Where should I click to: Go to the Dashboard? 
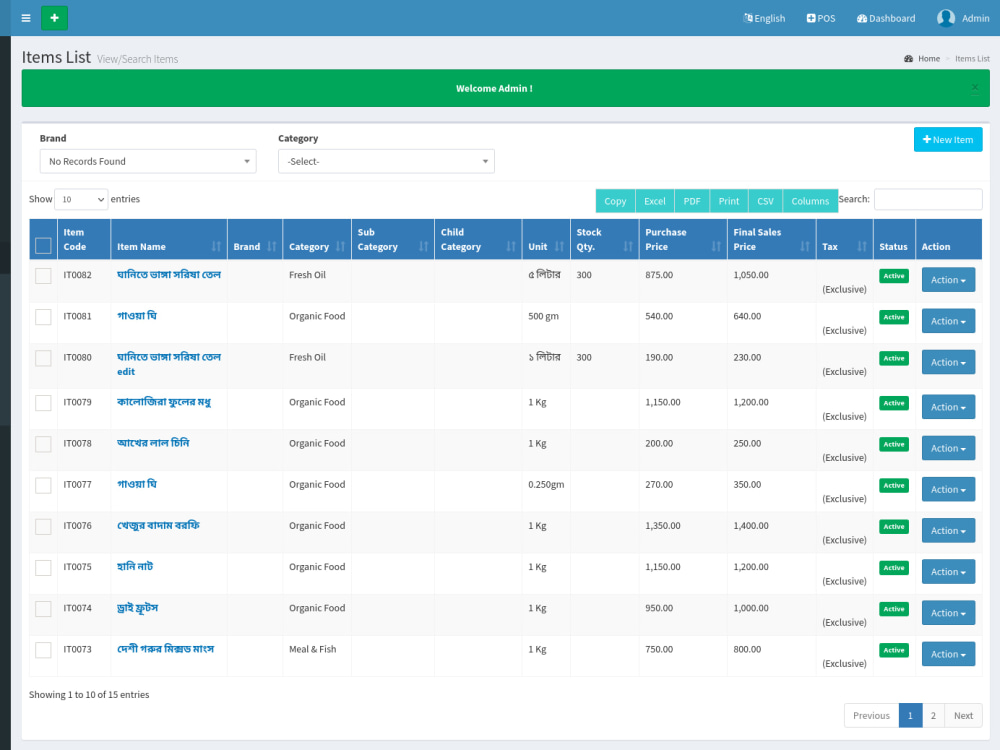click(886, 18)
